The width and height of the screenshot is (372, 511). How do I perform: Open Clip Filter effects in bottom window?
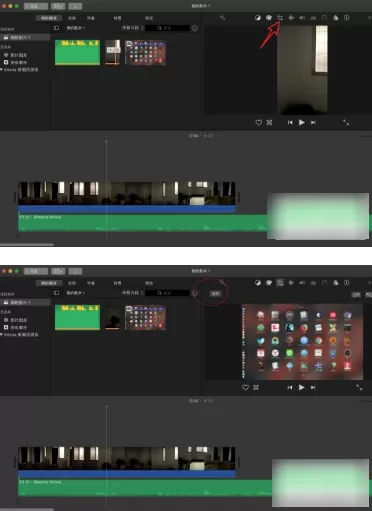[336, 283]
